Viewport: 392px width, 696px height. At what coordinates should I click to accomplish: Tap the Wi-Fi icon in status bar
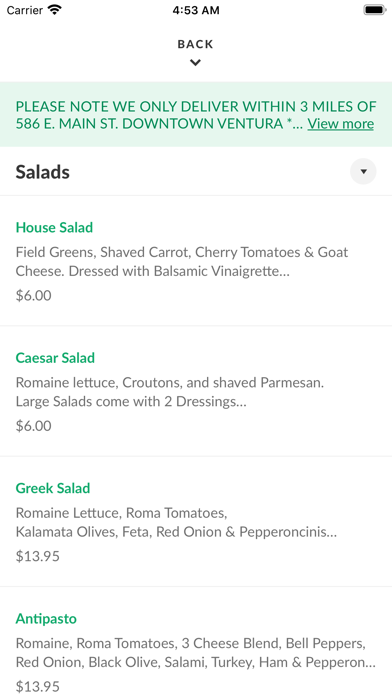pyautogui.click(x=55, y=10)
